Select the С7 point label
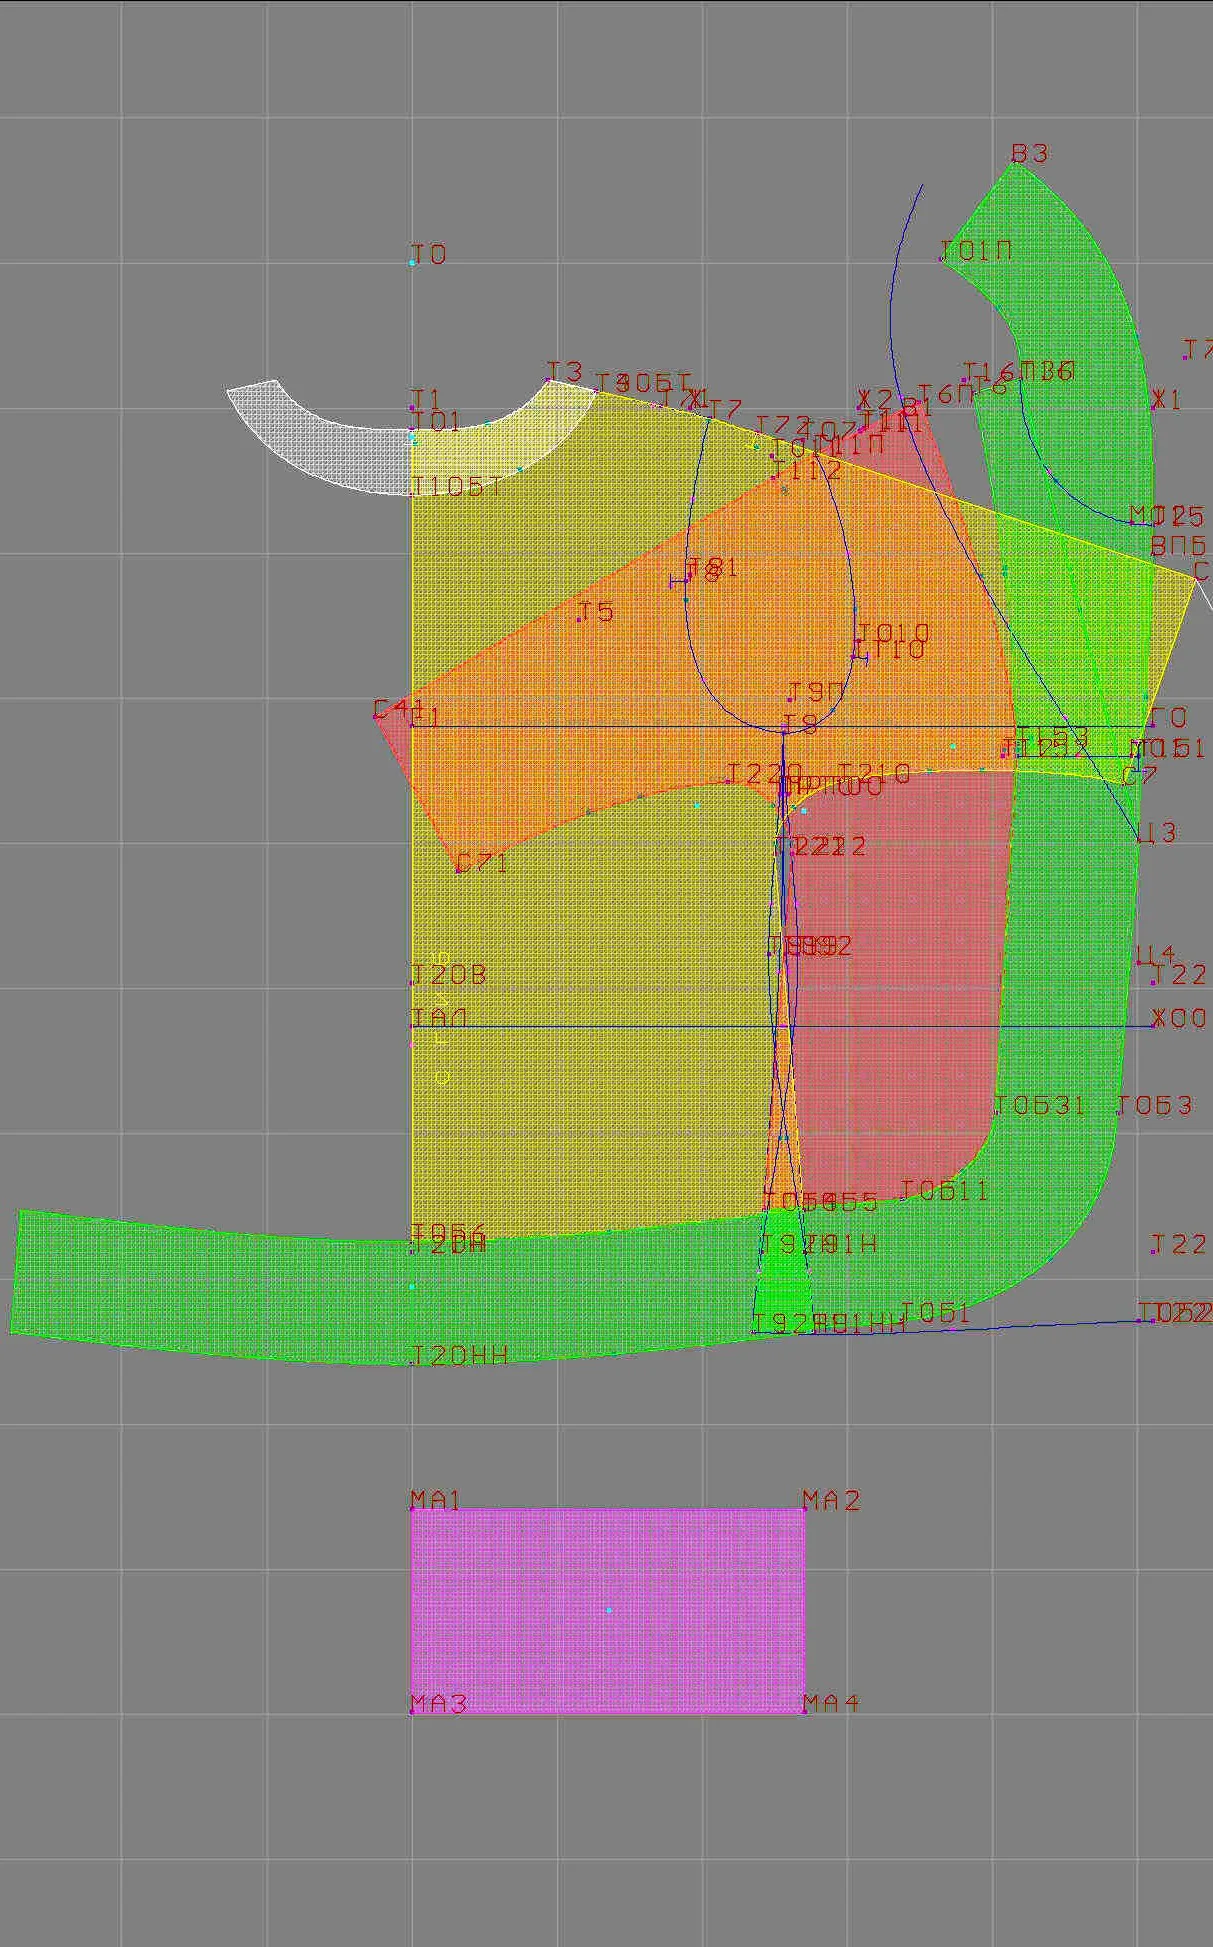The width and height of the screenshot is (1213, 1947). [x=1140, y=776]
